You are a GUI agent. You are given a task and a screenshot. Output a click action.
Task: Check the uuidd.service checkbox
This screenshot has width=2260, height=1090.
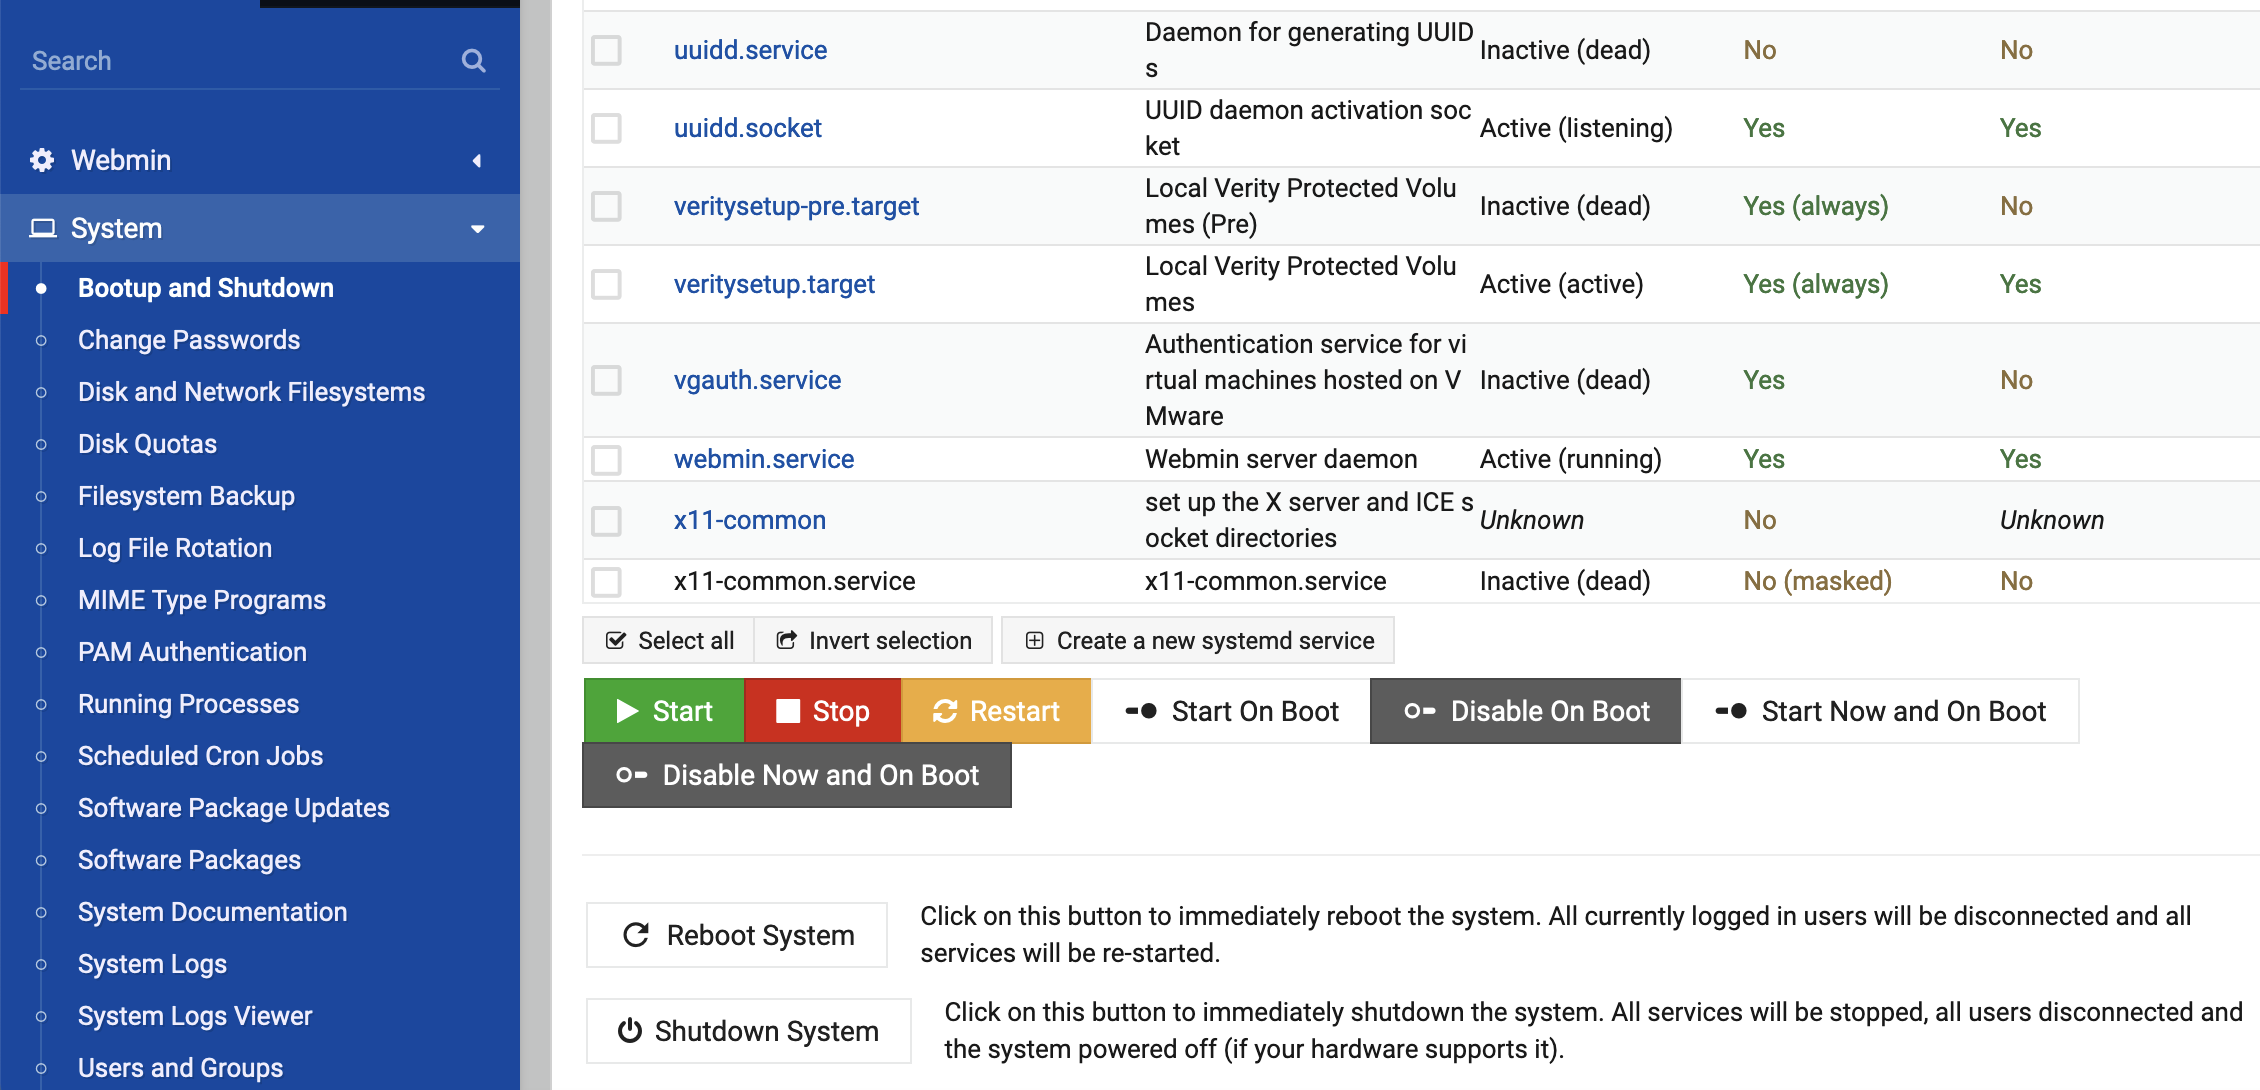[x=606, y=50]
